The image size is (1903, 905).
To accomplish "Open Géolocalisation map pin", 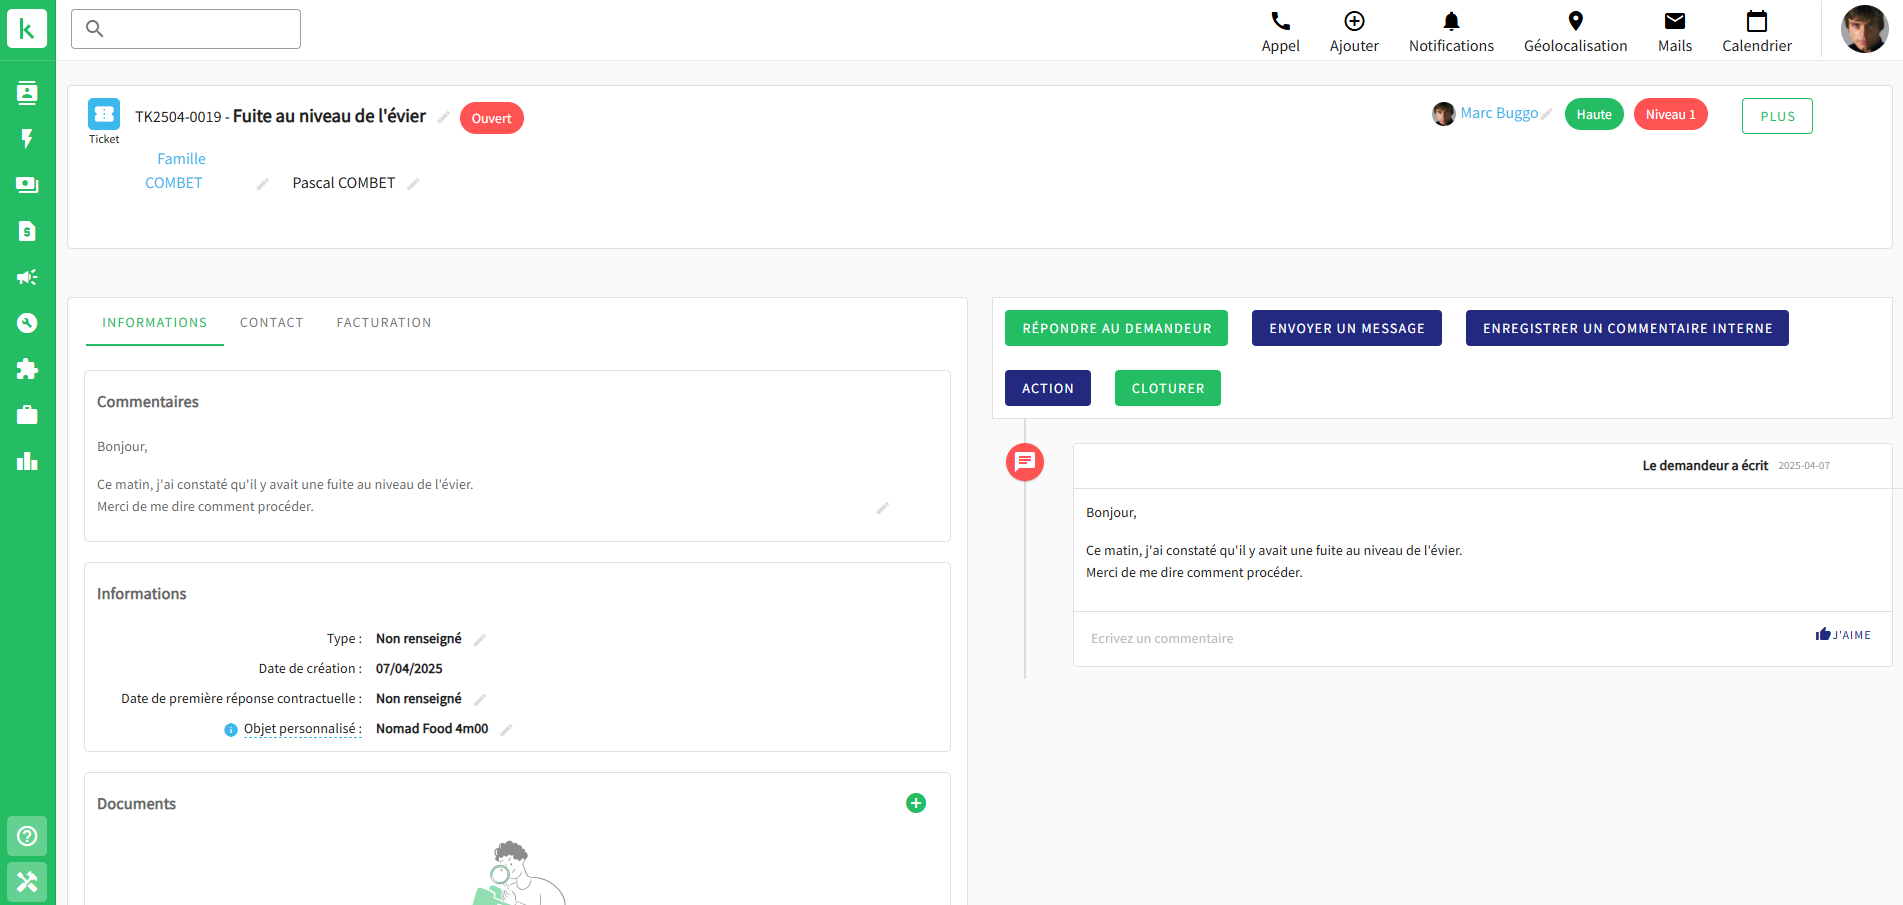I will [x=1575, y=22].
